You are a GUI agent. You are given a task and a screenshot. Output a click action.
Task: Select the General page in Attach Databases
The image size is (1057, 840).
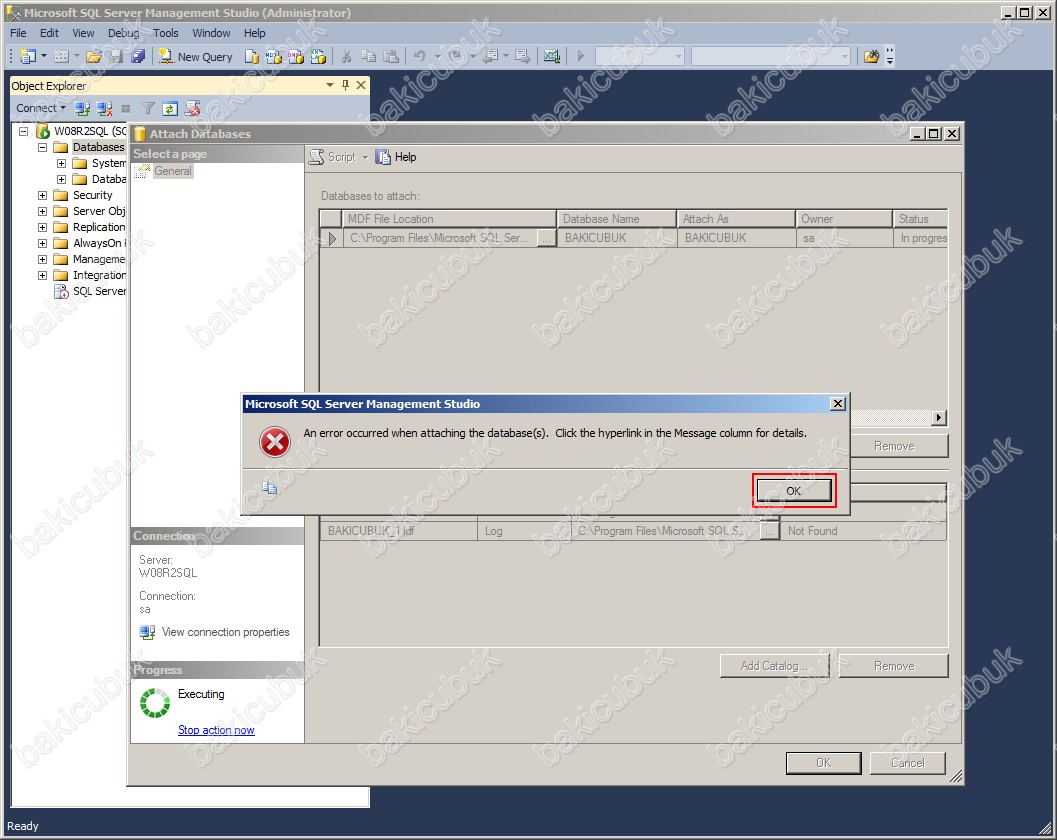pos(173,171)
